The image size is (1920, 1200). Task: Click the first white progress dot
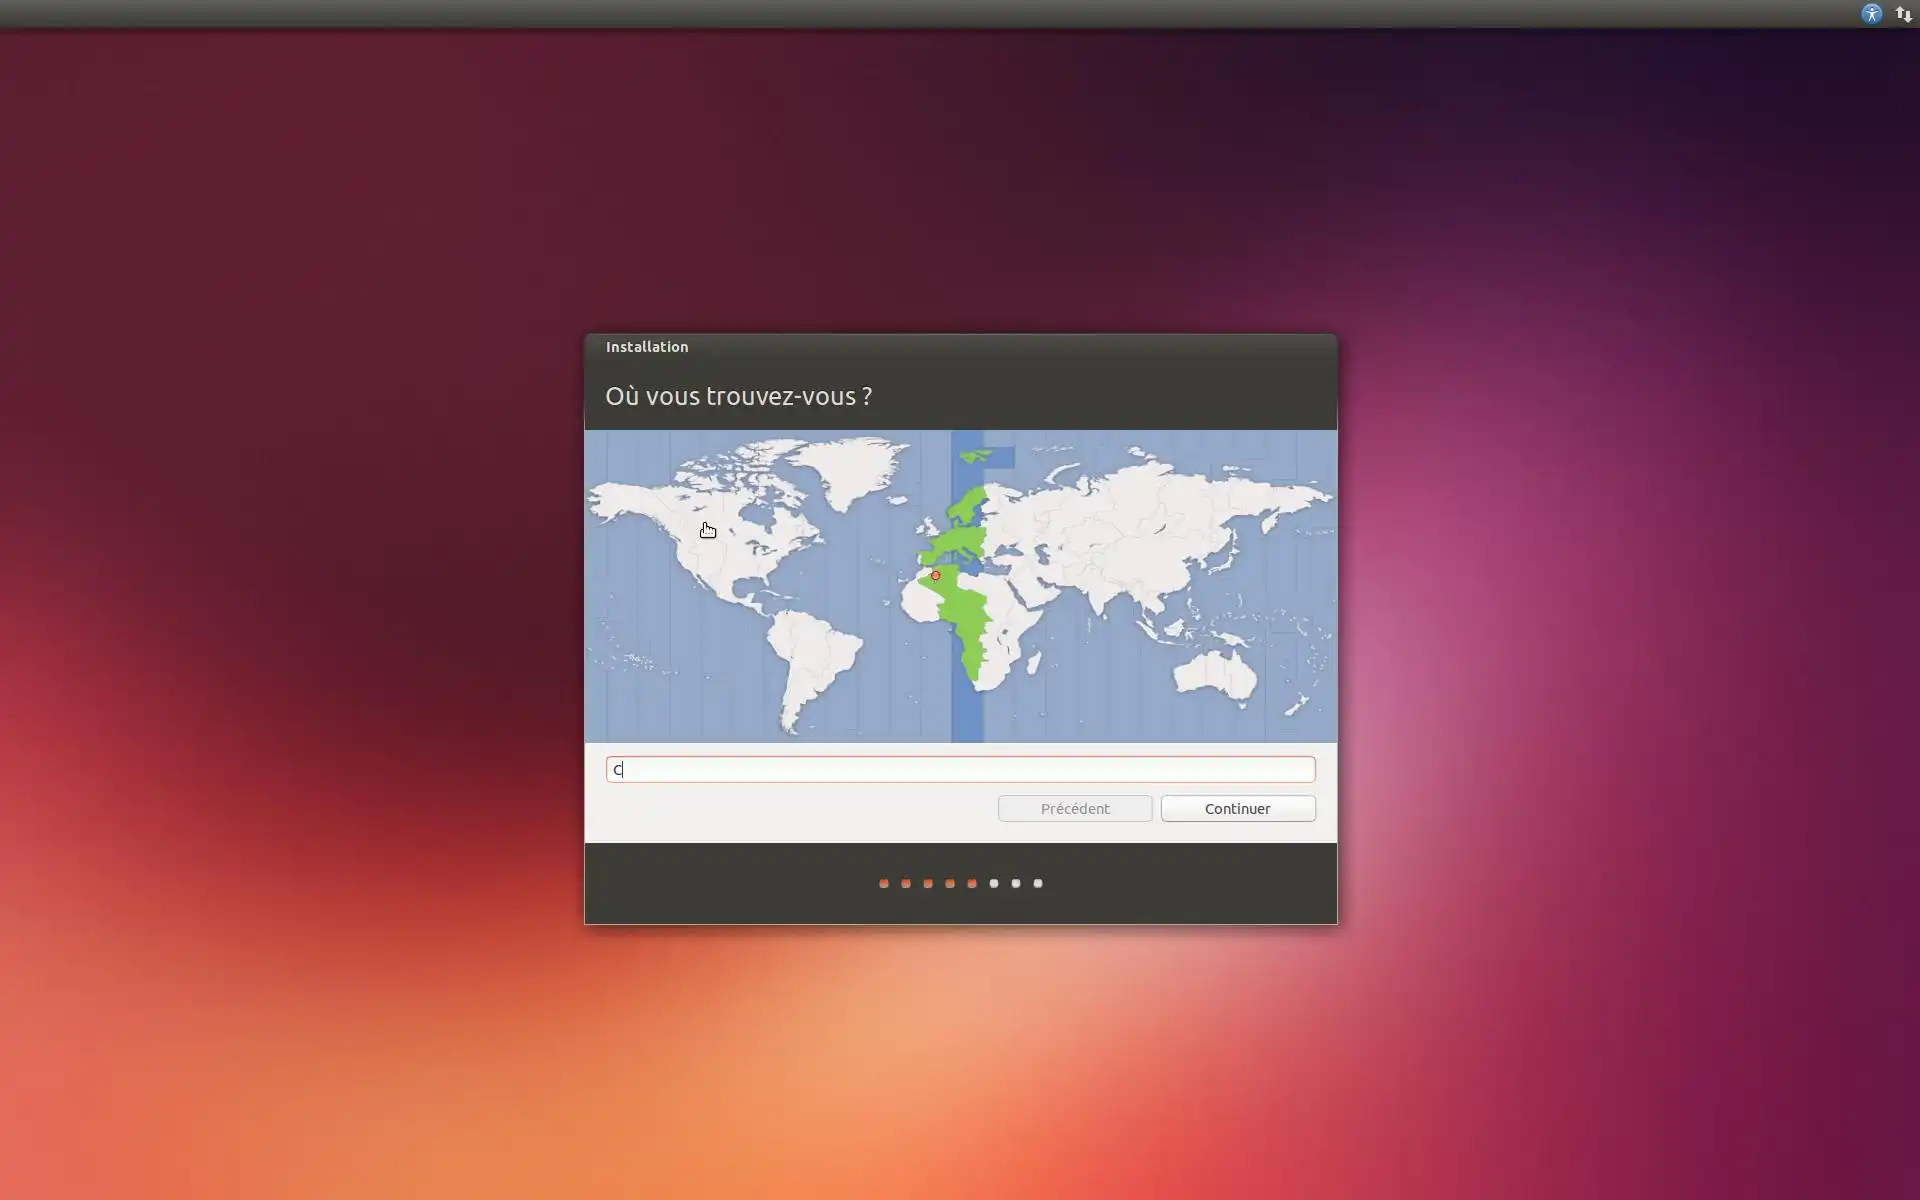click(993, 883)
